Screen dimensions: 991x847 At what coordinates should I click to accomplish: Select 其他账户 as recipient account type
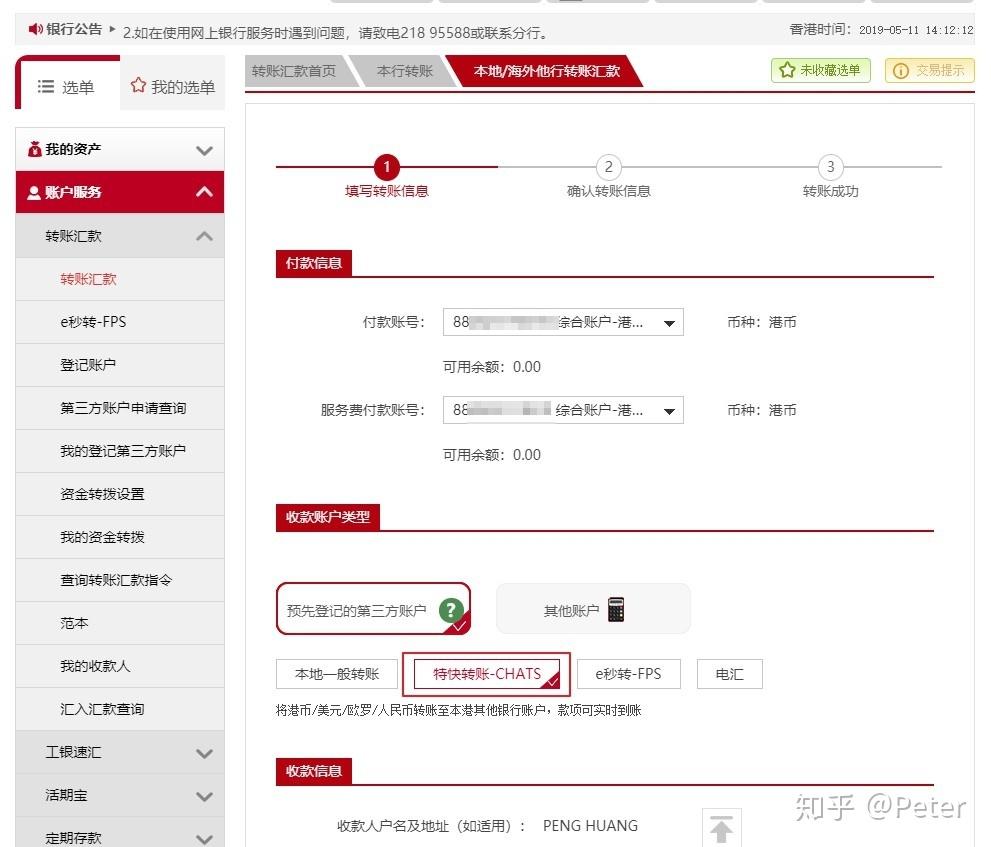click(x=592, y=608)
